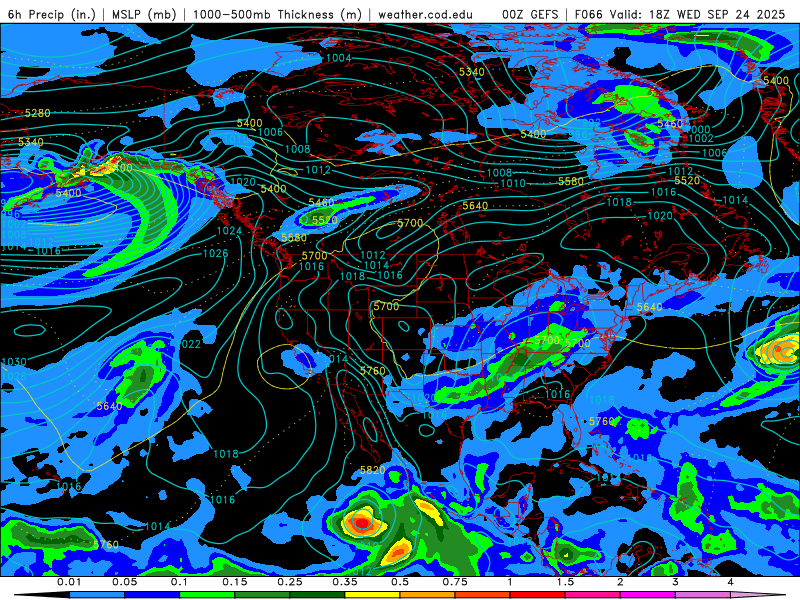The width and height of the screenshot is (800, 600).
Task: Click red precipitation core of Pacific tropical low
Action: pos(362,522)
